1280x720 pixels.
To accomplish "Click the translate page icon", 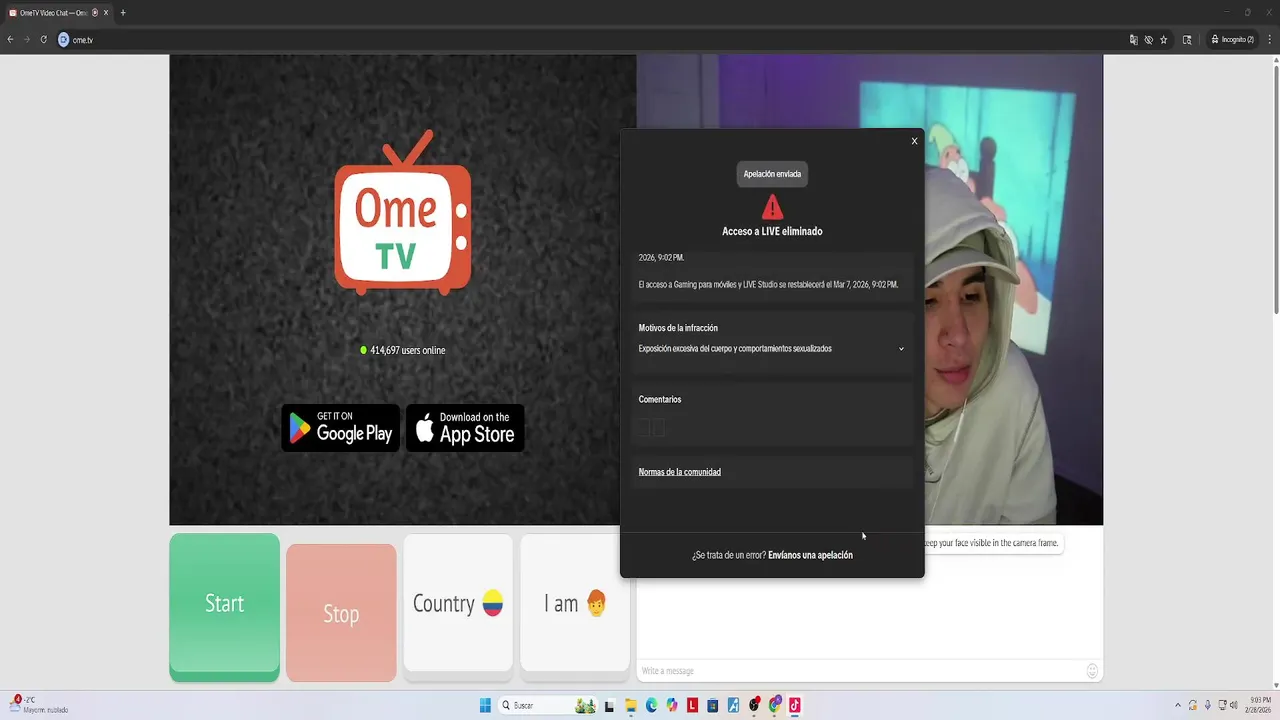I will [x=1133, y=40].
